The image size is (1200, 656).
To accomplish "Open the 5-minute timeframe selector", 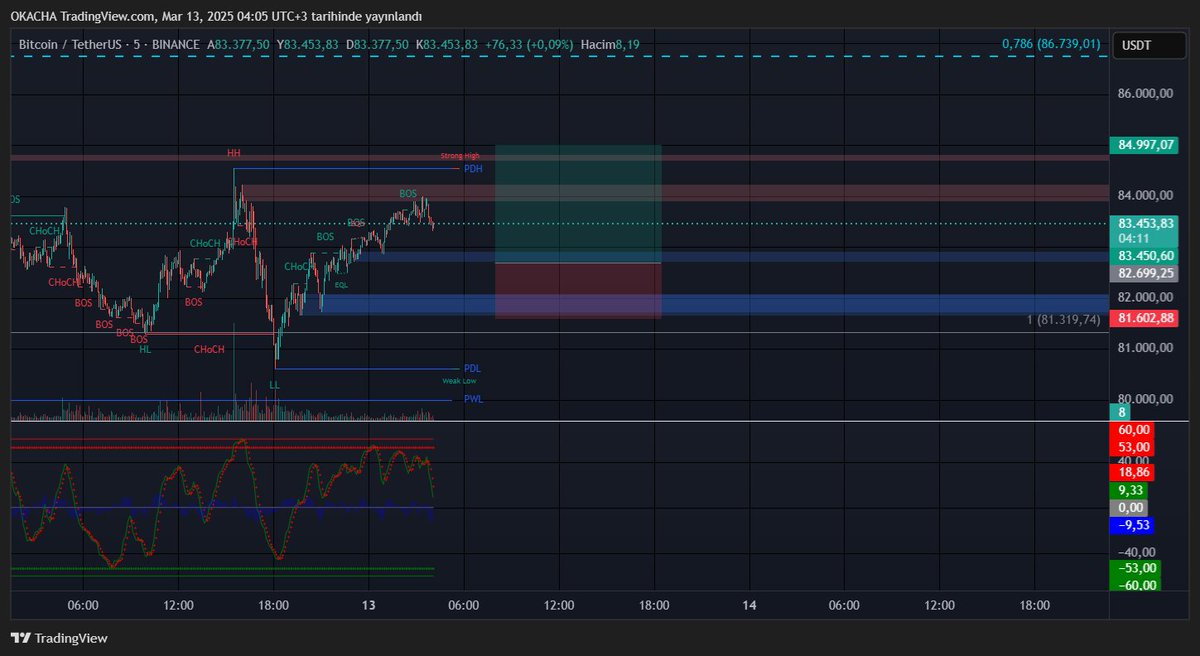I will pos(137,44).
